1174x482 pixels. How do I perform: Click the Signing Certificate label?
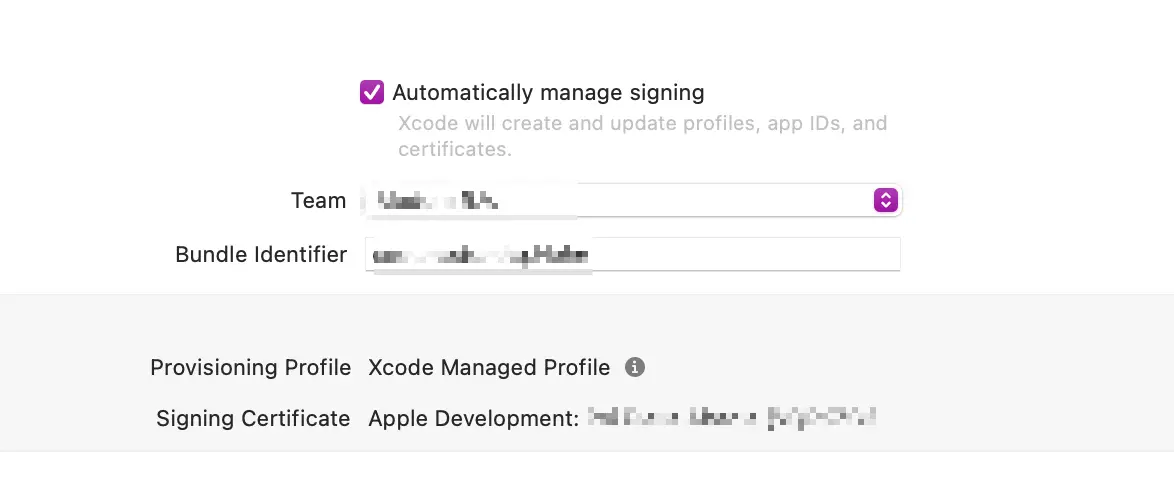[x=253, y=418]
